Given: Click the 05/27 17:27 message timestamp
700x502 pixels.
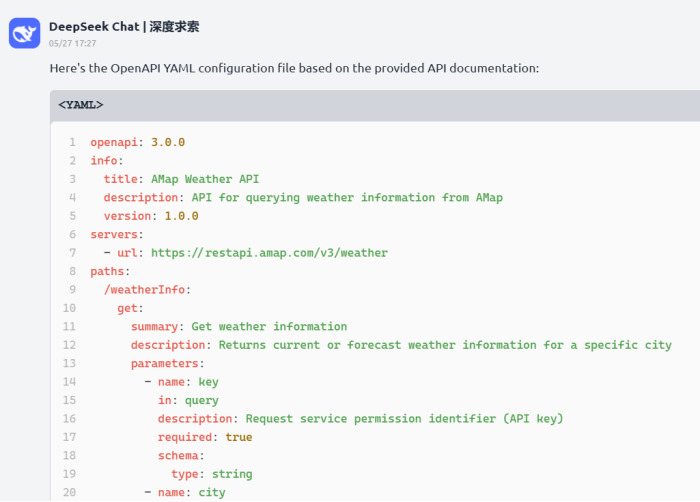Looking at the screenshot, I should (72, 44).
